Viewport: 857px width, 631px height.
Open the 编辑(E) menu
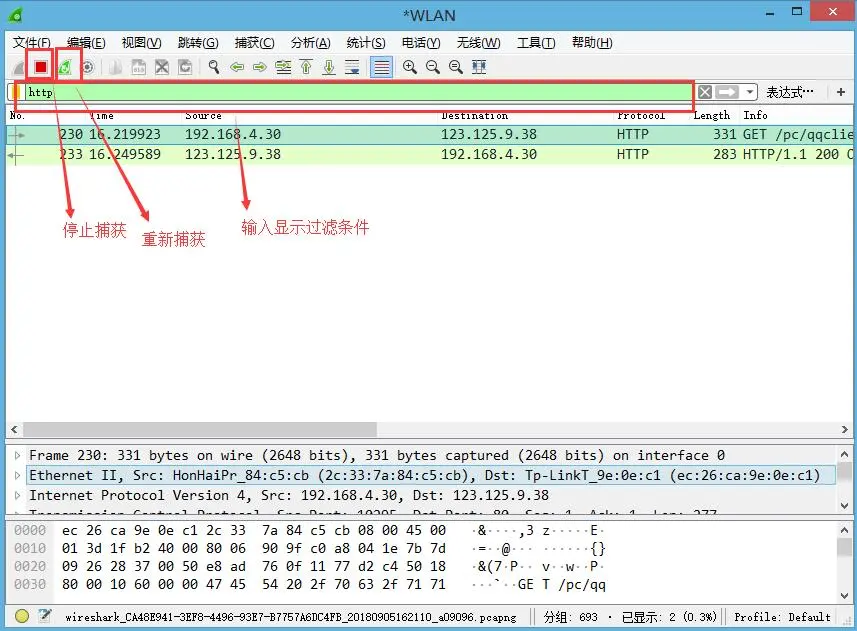click(x=86, y=43)
